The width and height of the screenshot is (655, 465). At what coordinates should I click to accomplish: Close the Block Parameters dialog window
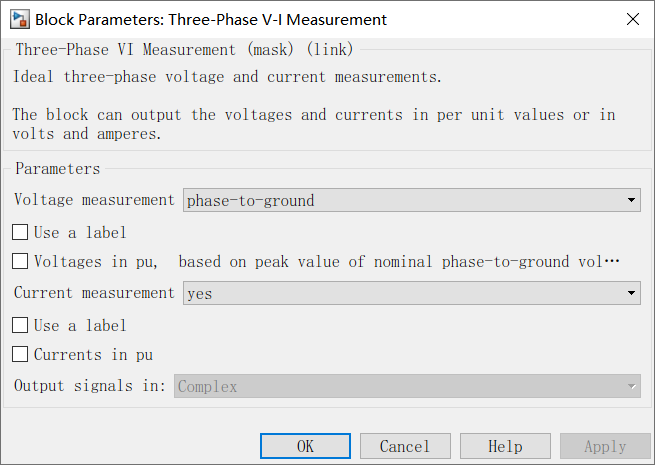click(633, 19)
